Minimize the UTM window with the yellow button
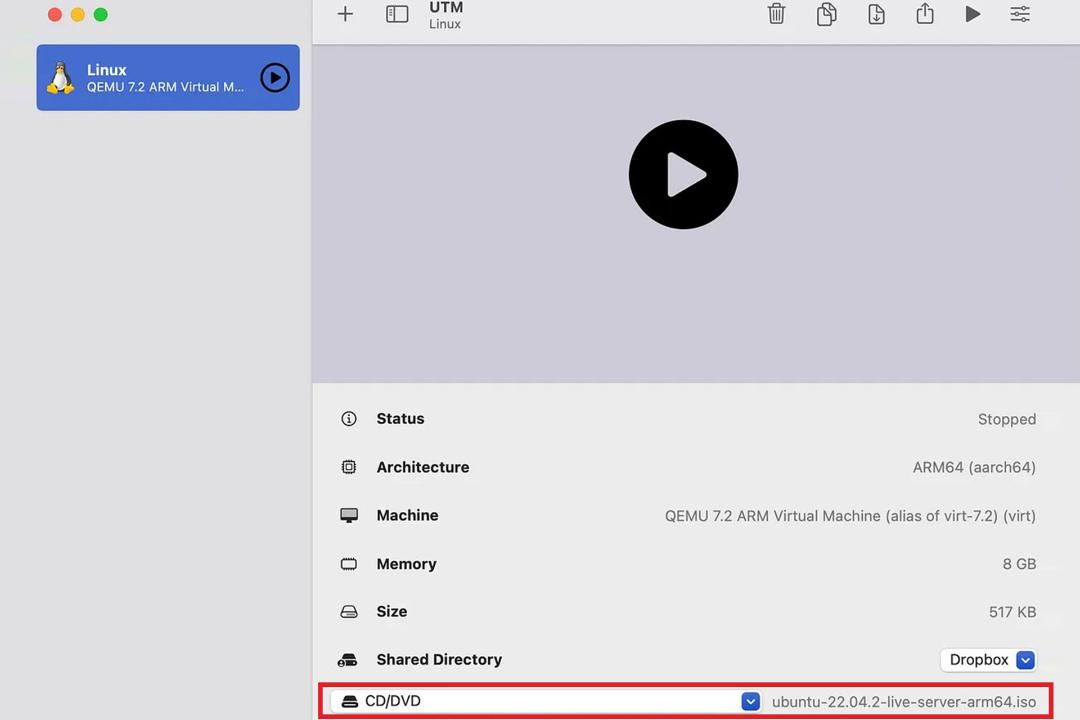Image resolution: width=1080 pixels, height=720 pixels. point(78,14)
